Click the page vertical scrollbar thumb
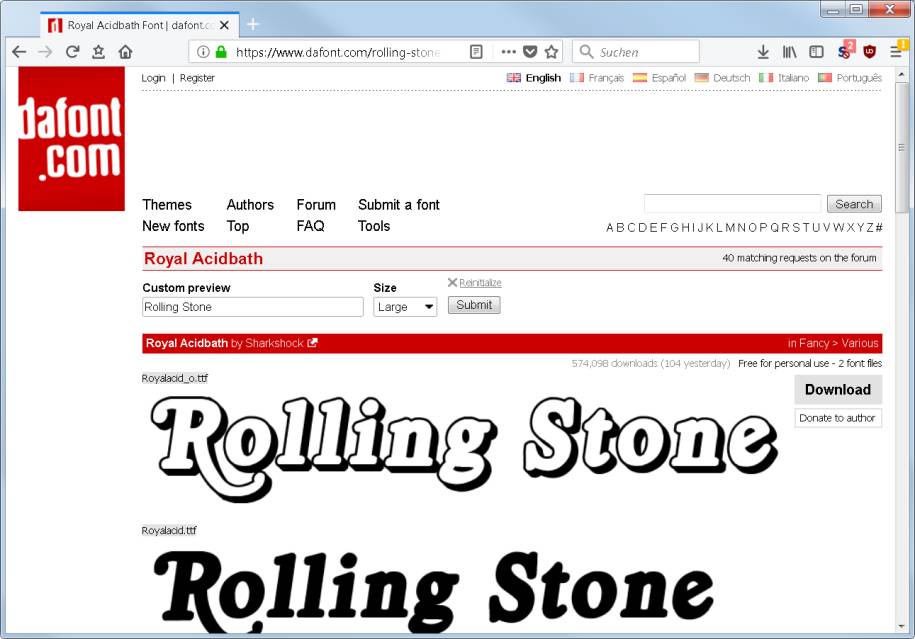The width and height of the screenshot is (915, 639). click(902, 147)
